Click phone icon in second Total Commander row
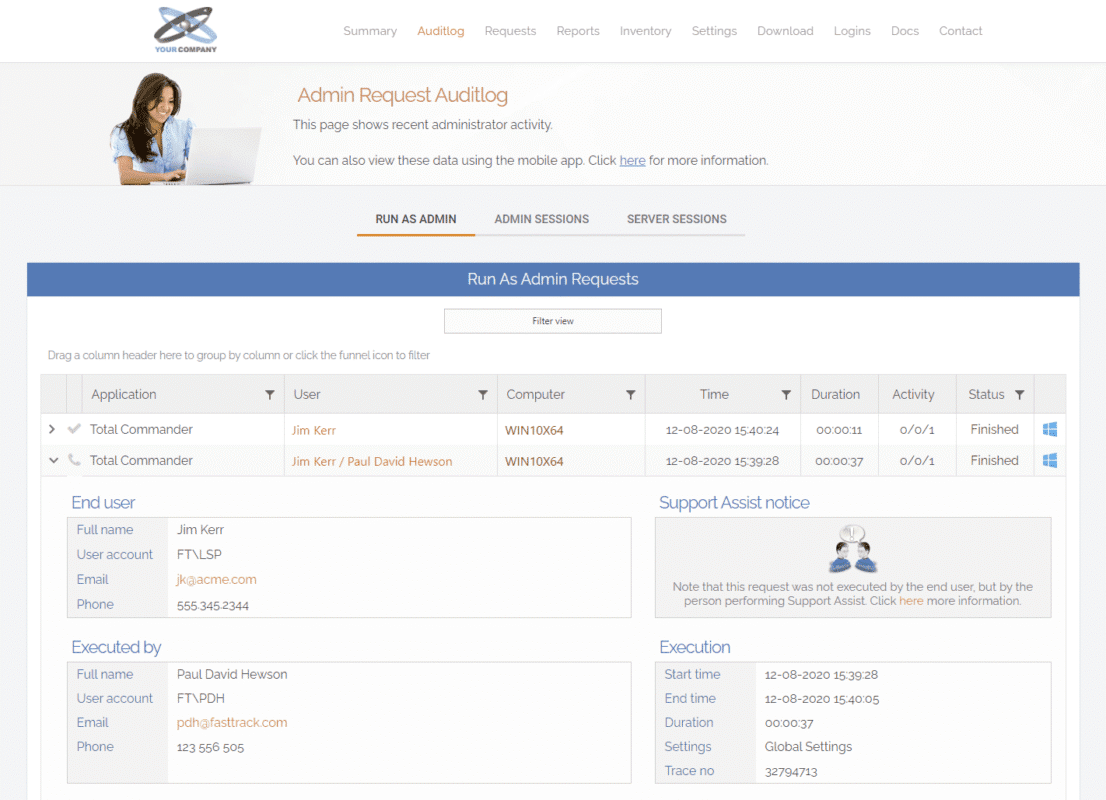Viewport: 1106px width, 800px height. coord(74,460)
